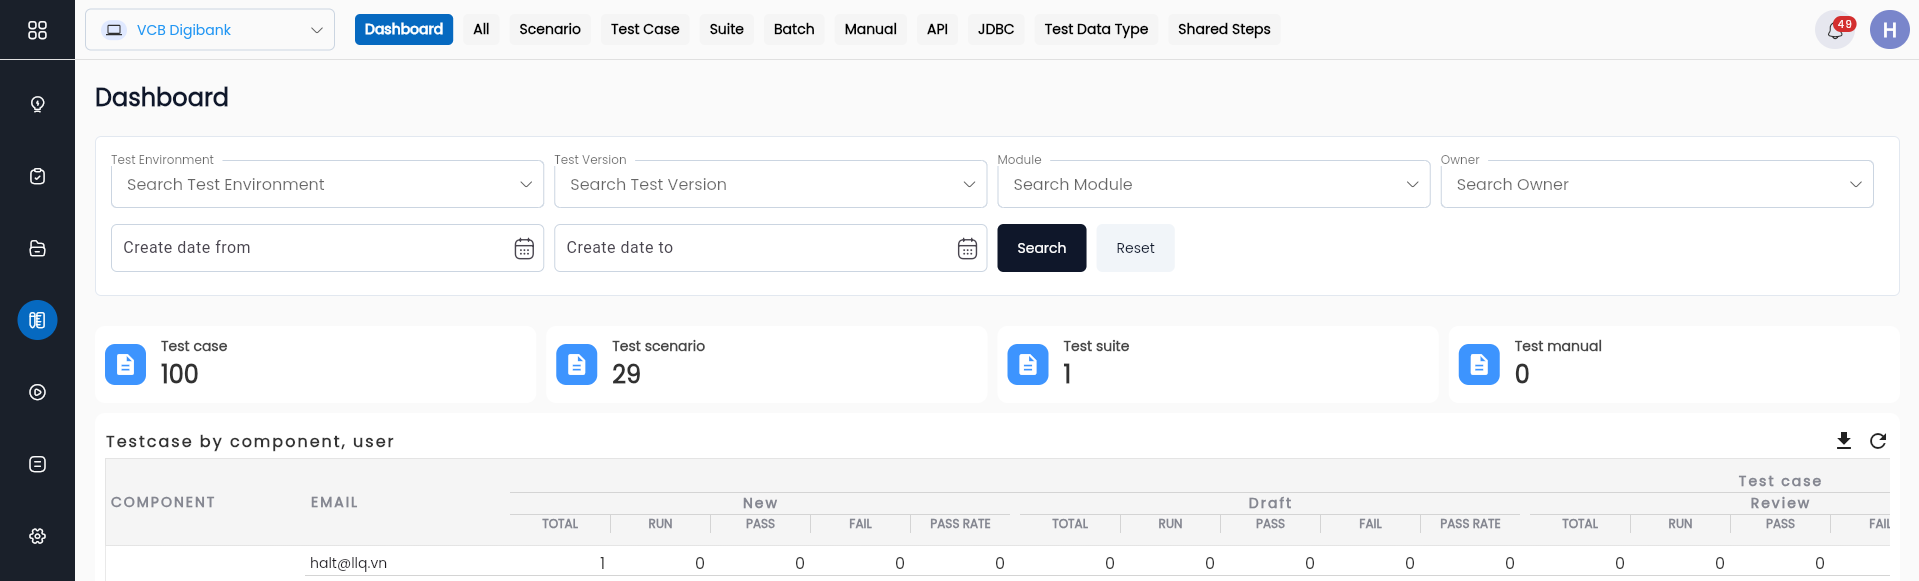Open the JDBC tab
The width and height of the screenshot is (1919, 581).
click(996, 30)
